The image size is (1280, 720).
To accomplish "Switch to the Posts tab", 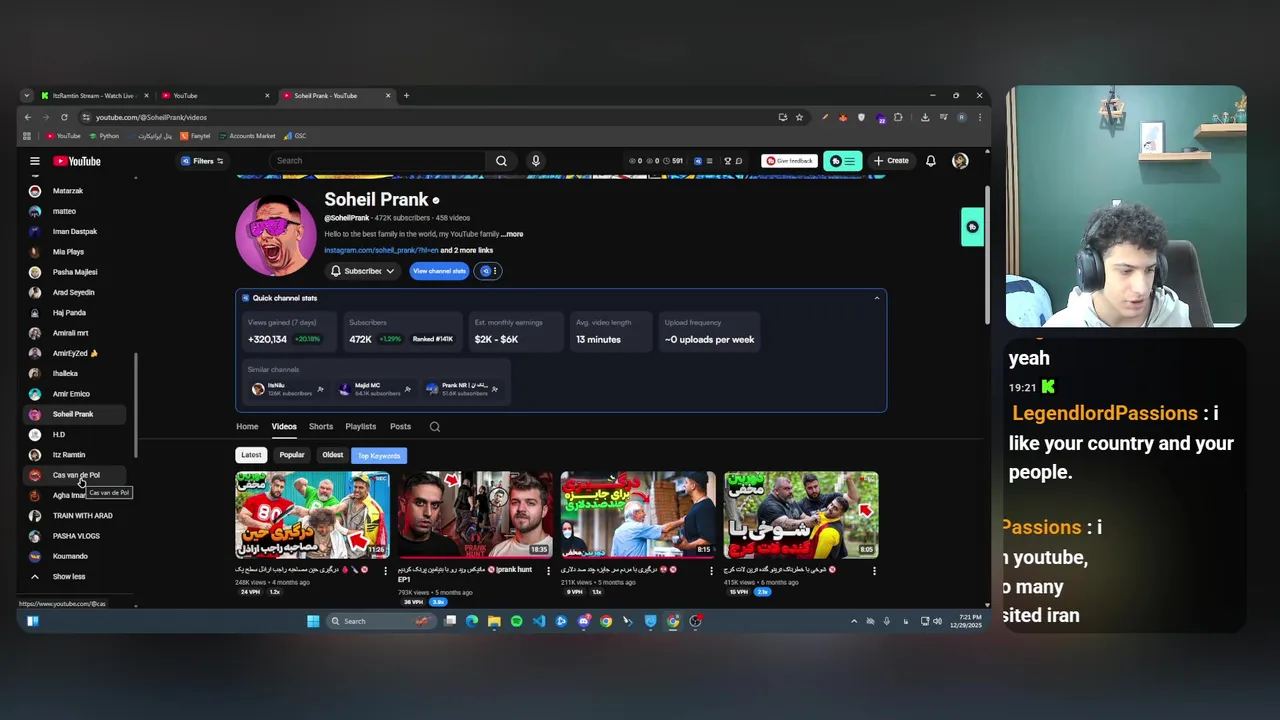I will point(400,427).
